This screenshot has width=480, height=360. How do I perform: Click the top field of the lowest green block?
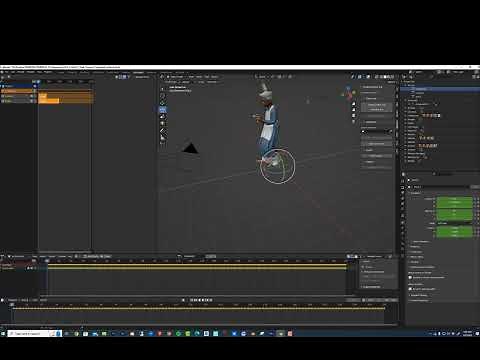454,228
